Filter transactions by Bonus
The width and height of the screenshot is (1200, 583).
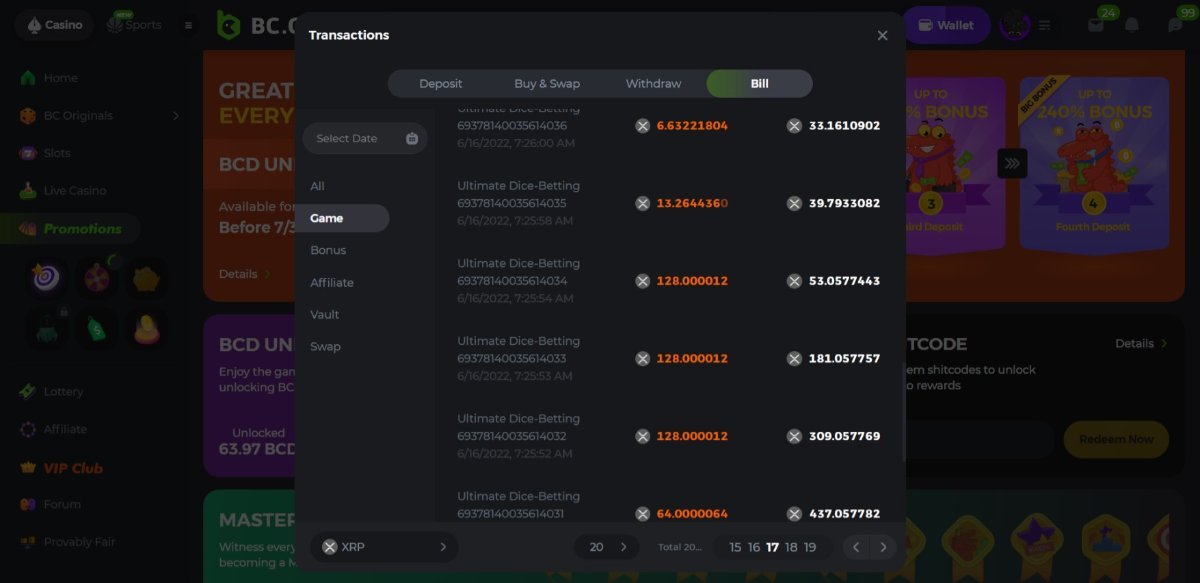pyautogui.click(x=328, y=250)
